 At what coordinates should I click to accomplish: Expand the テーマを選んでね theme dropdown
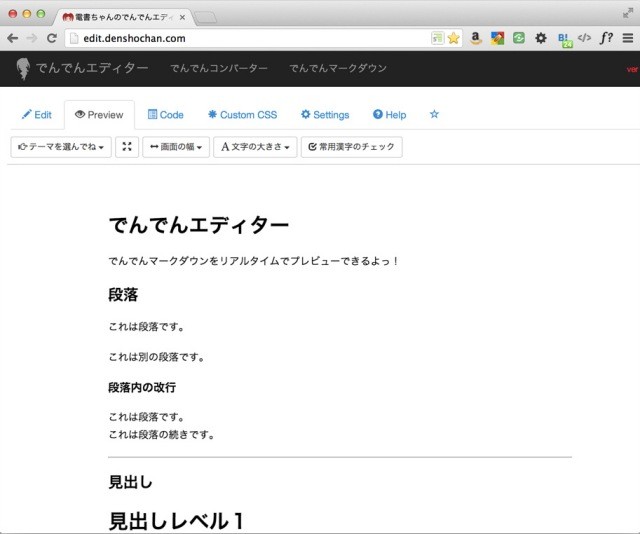pos(61,147)
